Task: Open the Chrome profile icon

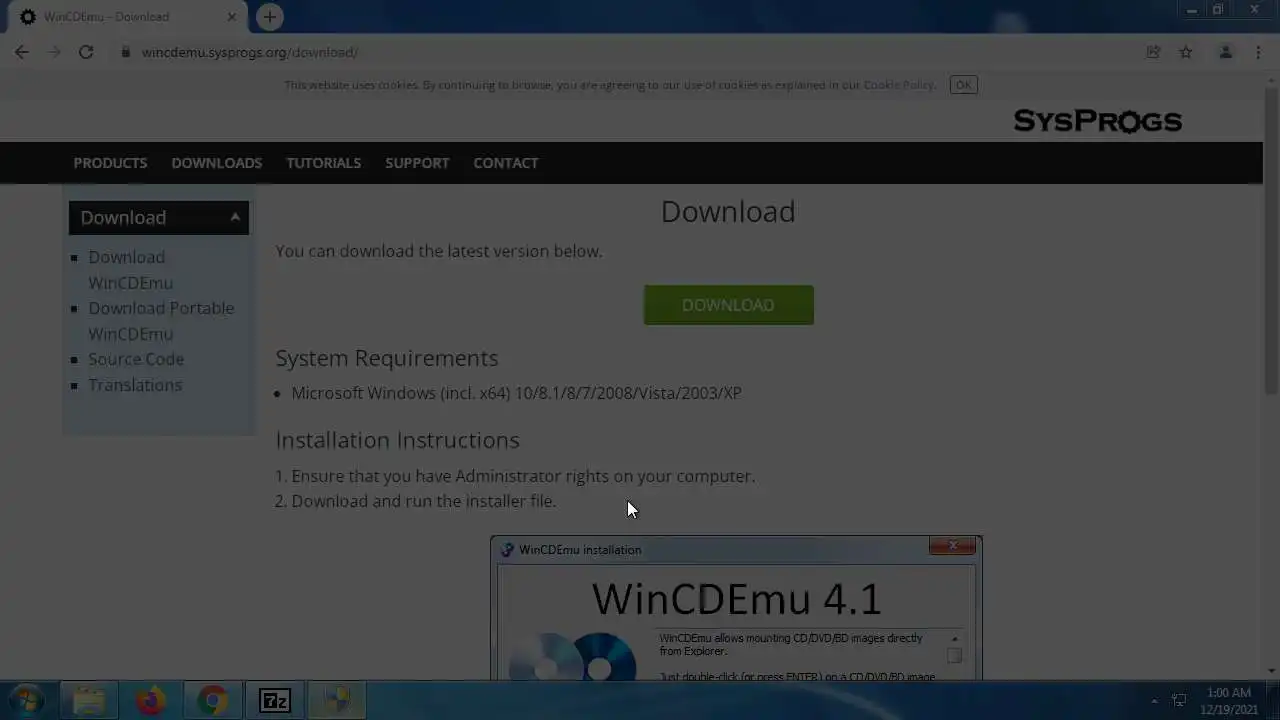Action: (1225, 52)
